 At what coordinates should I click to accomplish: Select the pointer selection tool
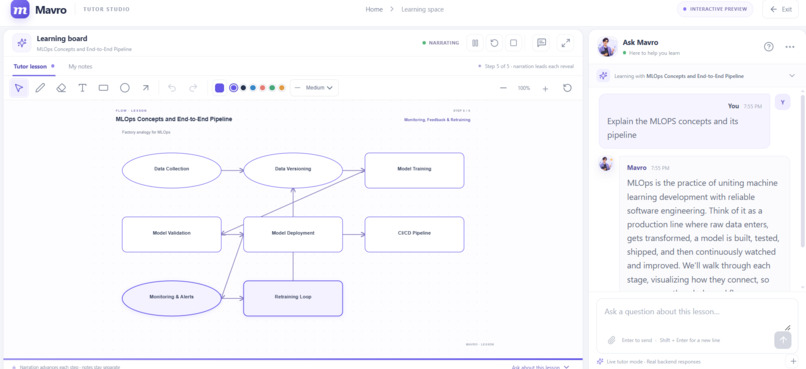[19, 88]
